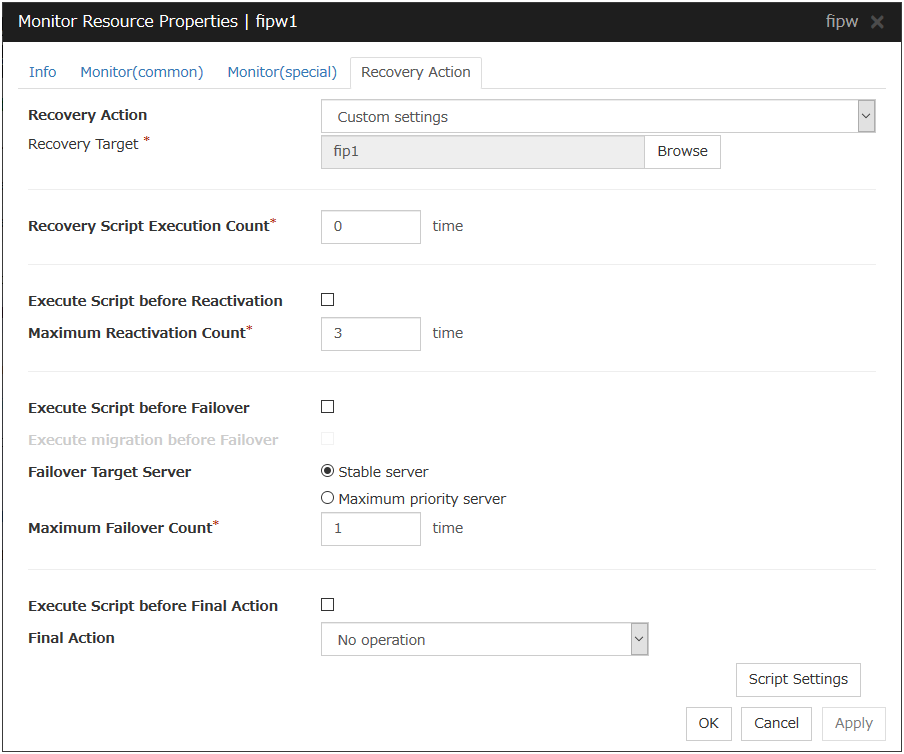Screen dimensions: 904x754
Task: Close the Monitor Resource Properties dialog
Action: tap(877, 22)
